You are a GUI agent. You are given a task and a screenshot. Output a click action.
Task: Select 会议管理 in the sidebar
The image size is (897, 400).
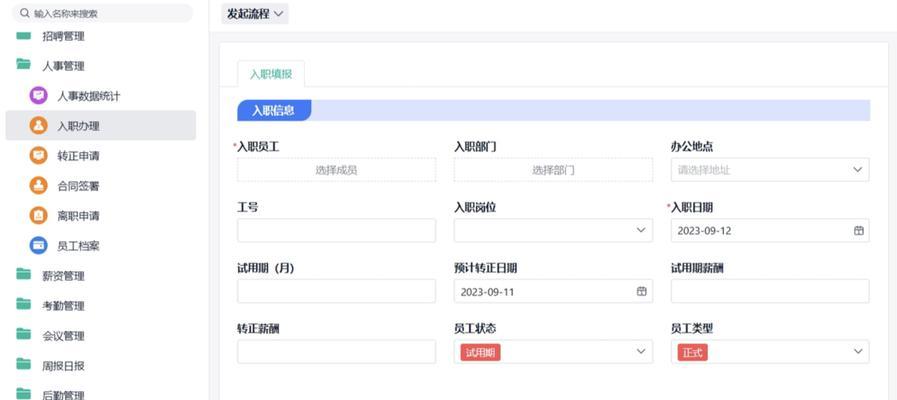pyautogui.click(x=63, y=335)
